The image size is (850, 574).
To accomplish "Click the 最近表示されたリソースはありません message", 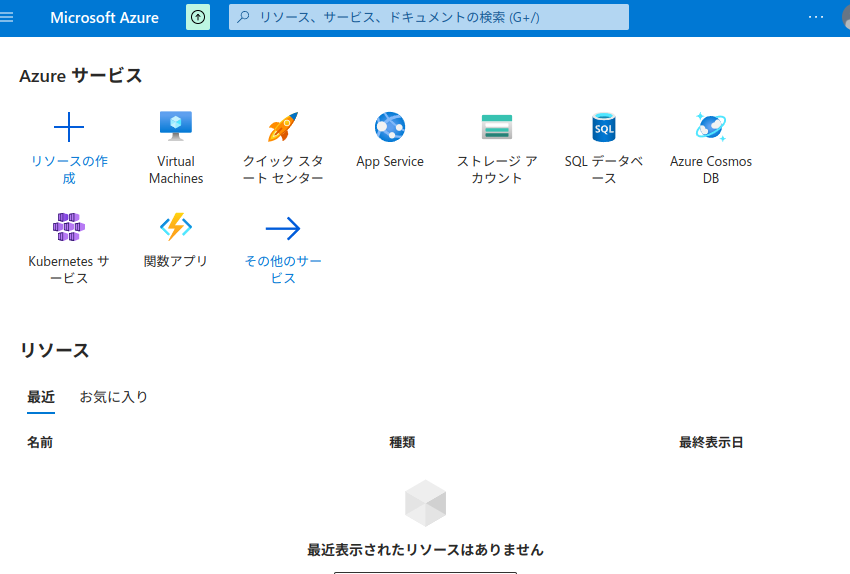I will pyautogui.click(x=426, y=550).
